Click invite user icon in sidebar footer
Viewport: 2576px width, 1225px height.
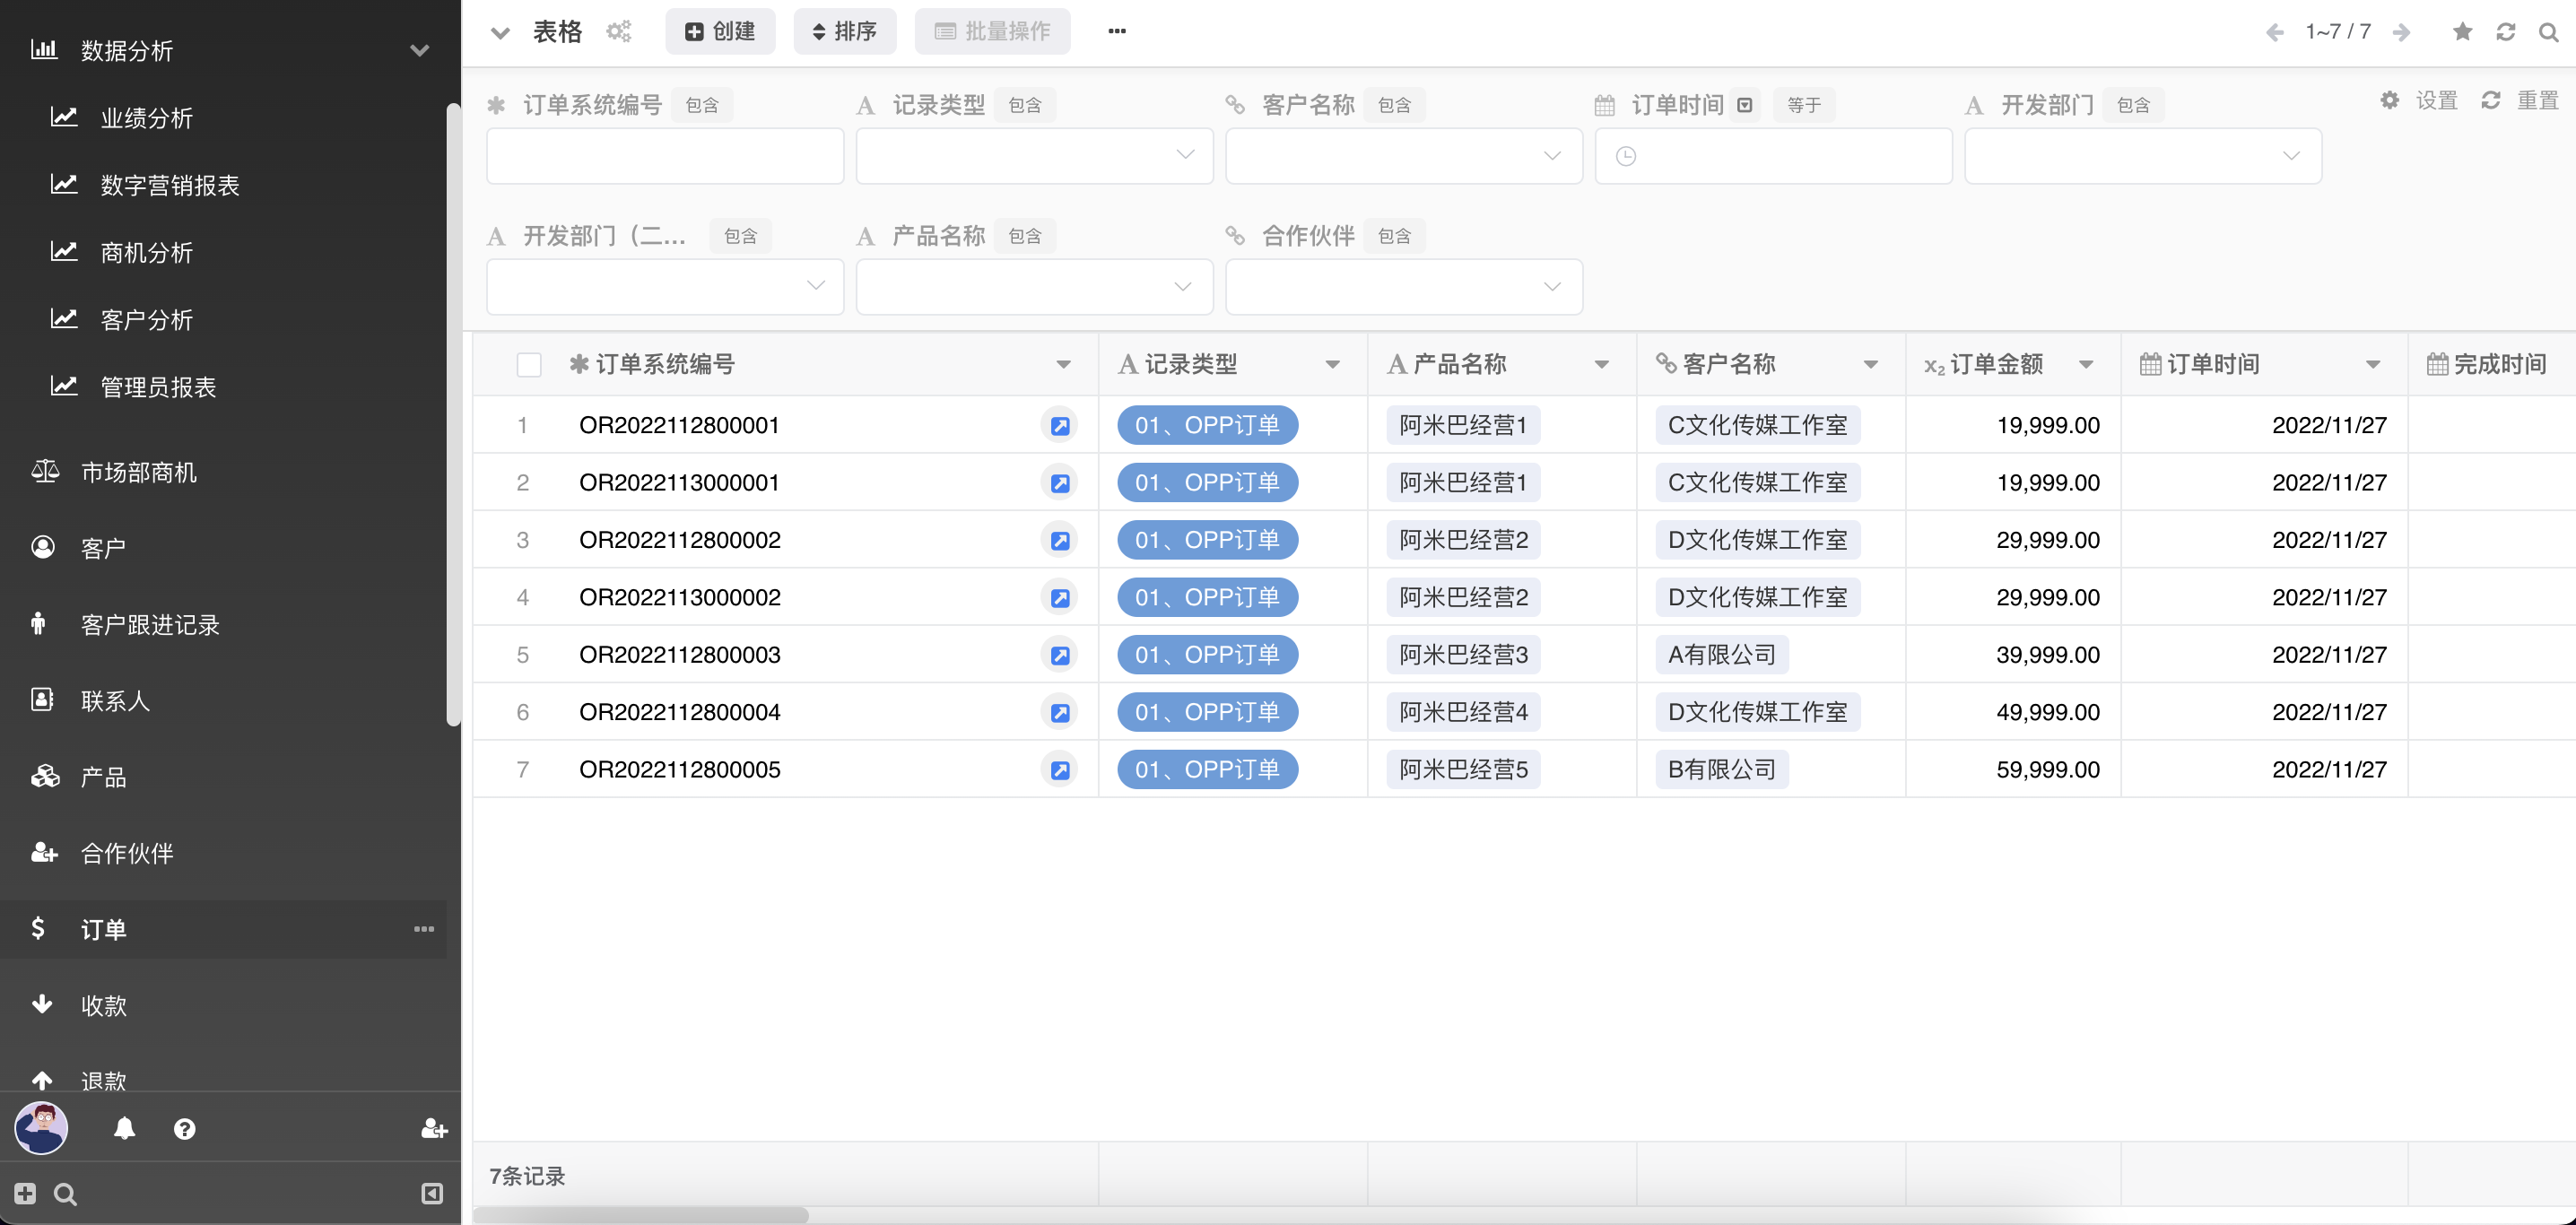(434, 1129)
